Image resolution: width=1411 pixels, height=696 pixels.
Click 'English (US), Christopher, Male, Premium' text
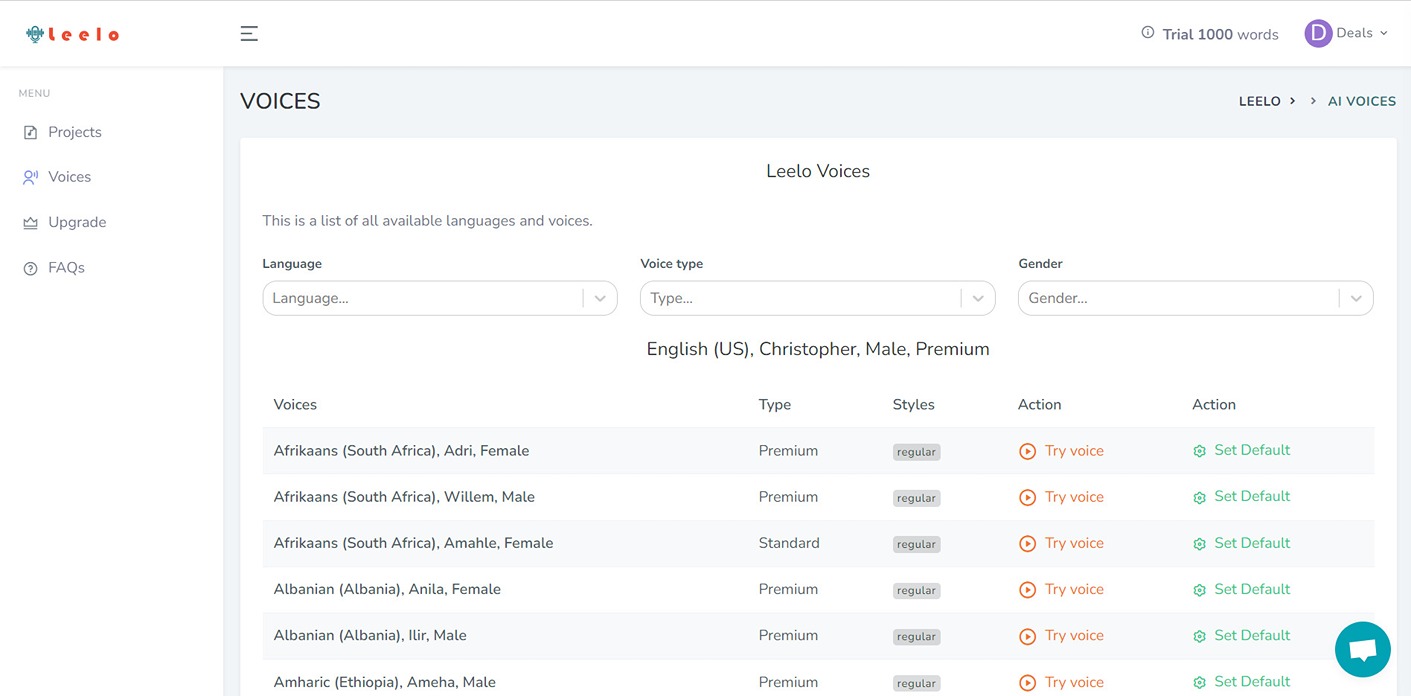818,349
